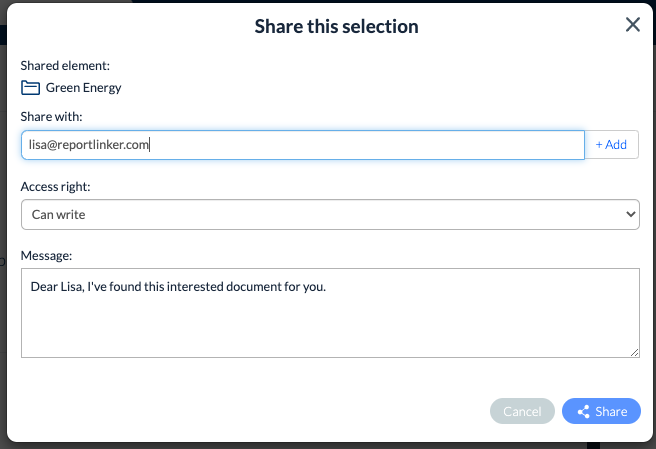The image size is (656, 449).
Task: Click the message box resize handle
Action: click(x=634, y=352)
